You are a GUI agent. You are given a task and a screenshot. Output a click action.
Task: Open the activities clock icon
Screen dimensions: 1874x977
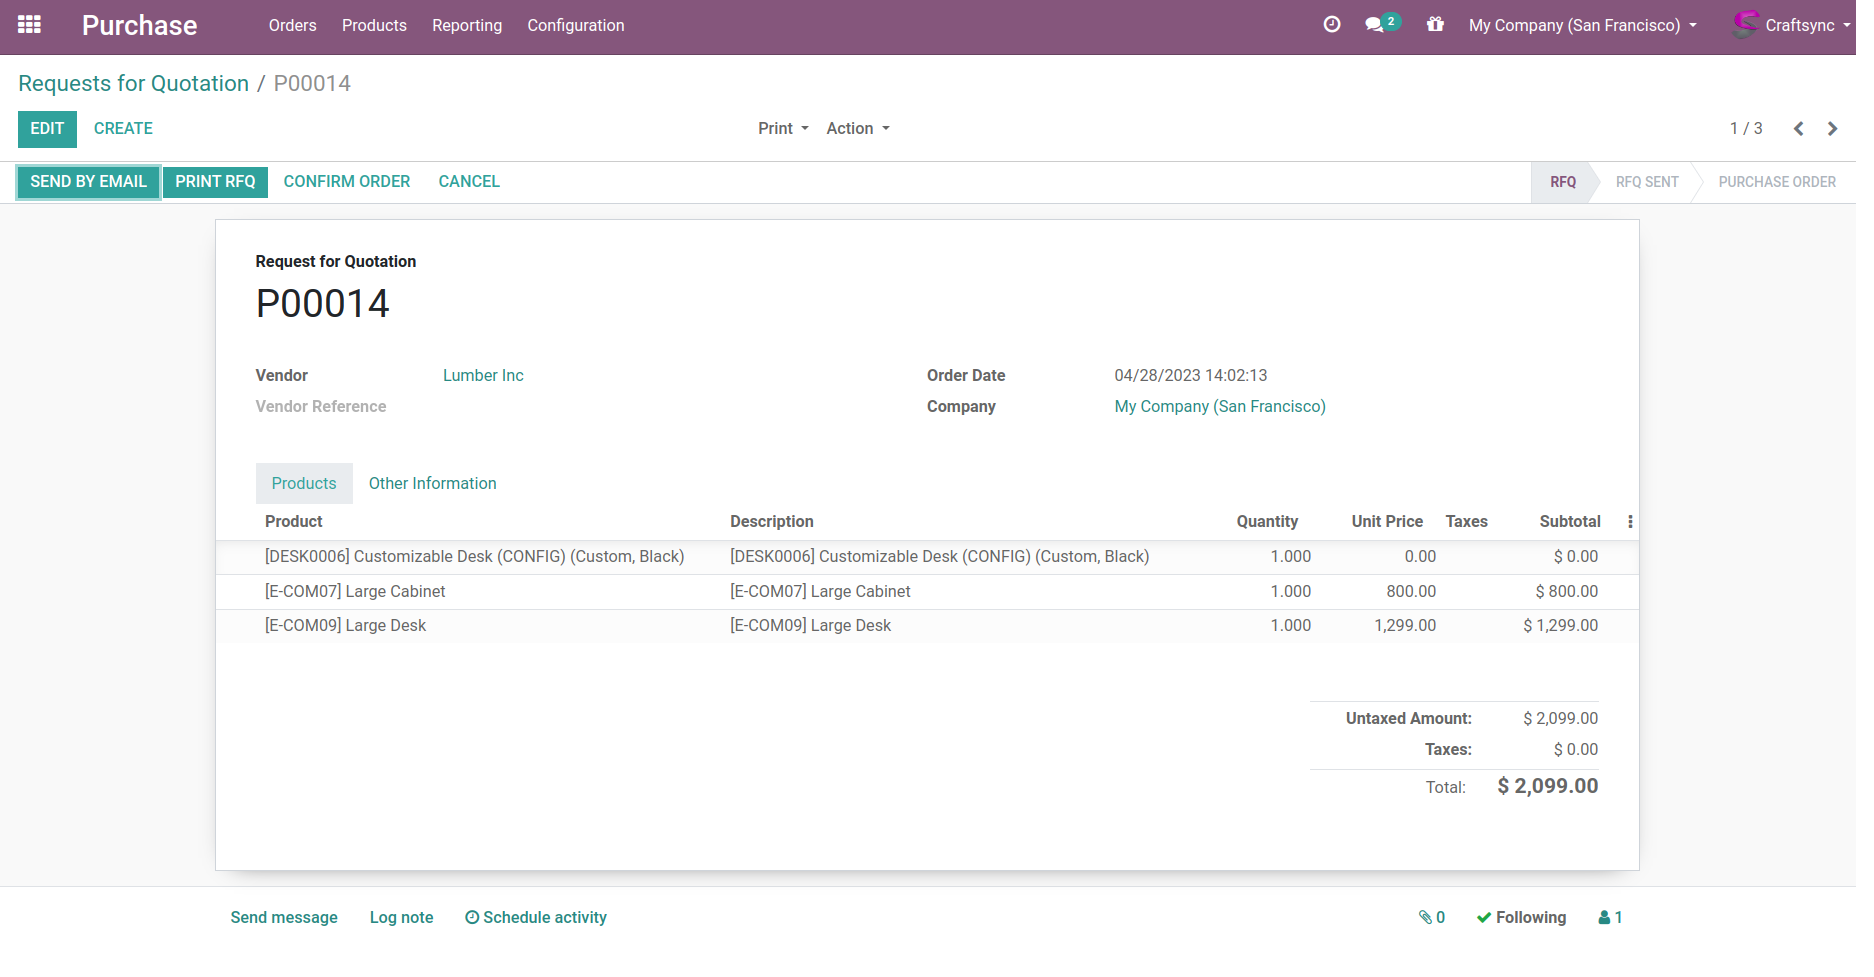point(1331,25)
